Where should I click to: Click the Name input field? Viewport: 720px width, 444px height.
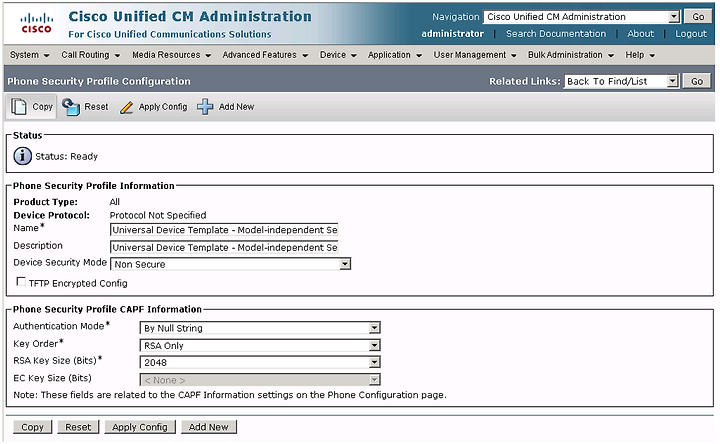224,230
